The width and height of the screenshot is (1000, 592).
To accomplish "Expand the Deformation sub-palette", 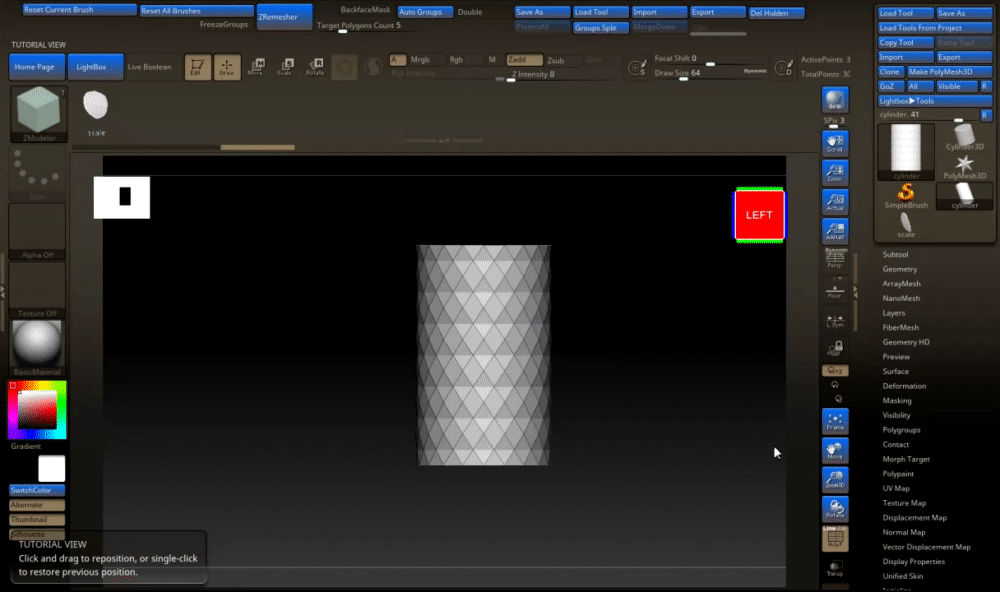I will 904,386.
